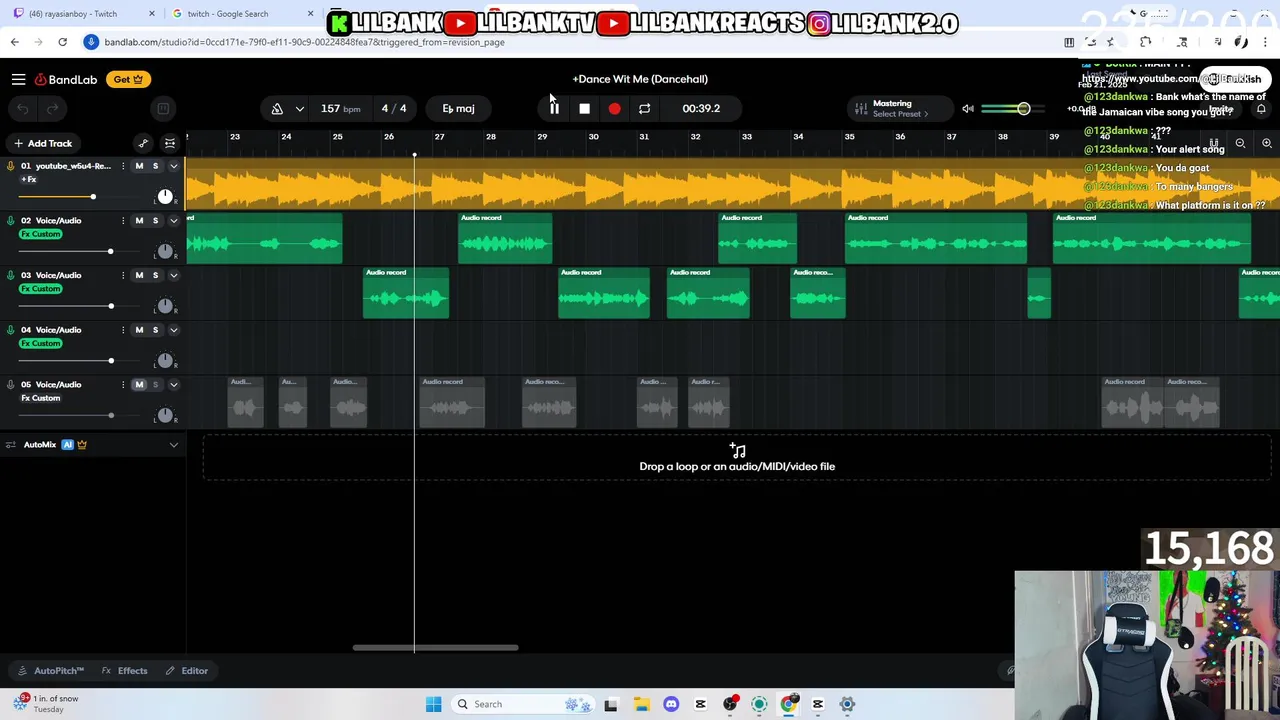Click track 04 pan knob
Screen dimensions: 1280x720
tap(165, 361)
